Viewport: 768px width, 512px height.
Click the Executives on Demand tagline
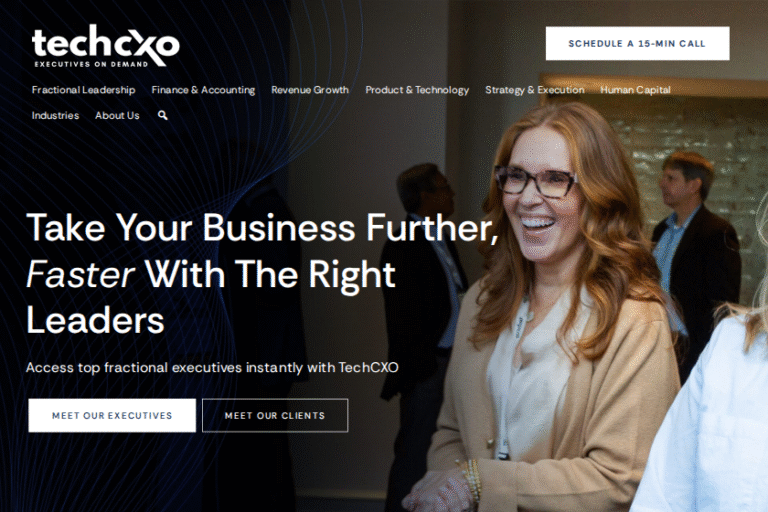(x=91, y=64)
